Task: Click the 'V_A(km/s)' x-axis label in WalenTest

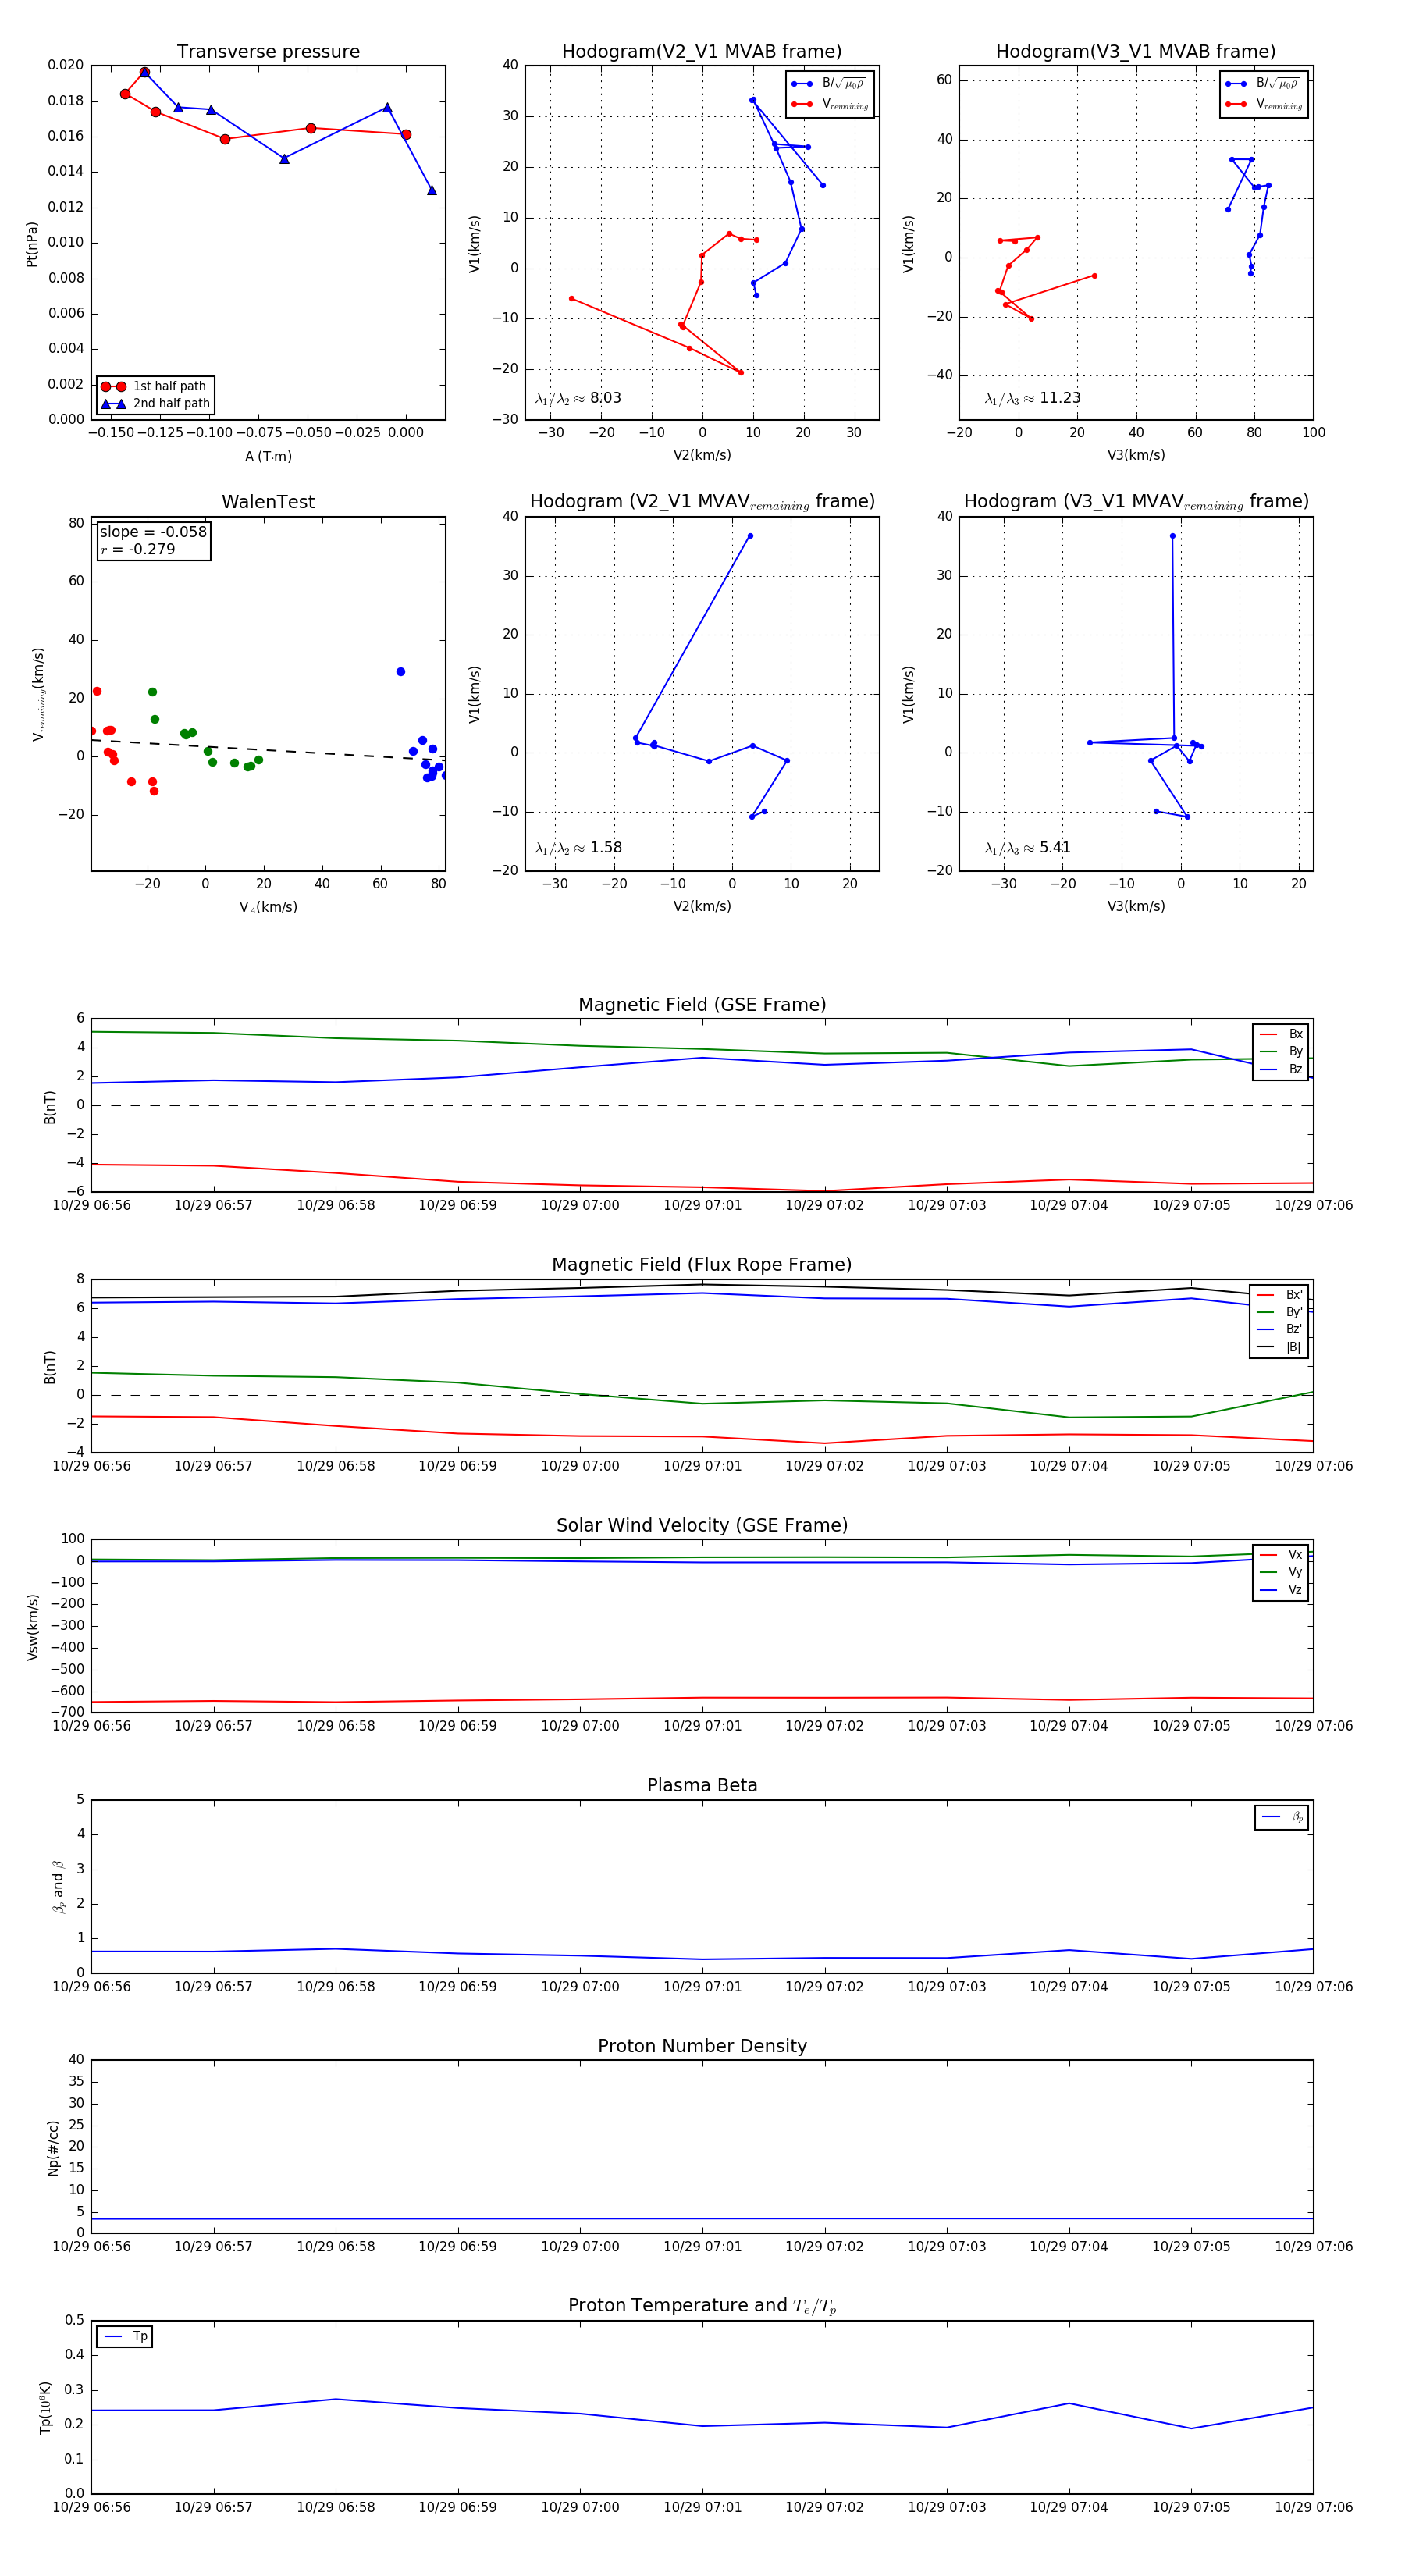Action: pos(268,907)
